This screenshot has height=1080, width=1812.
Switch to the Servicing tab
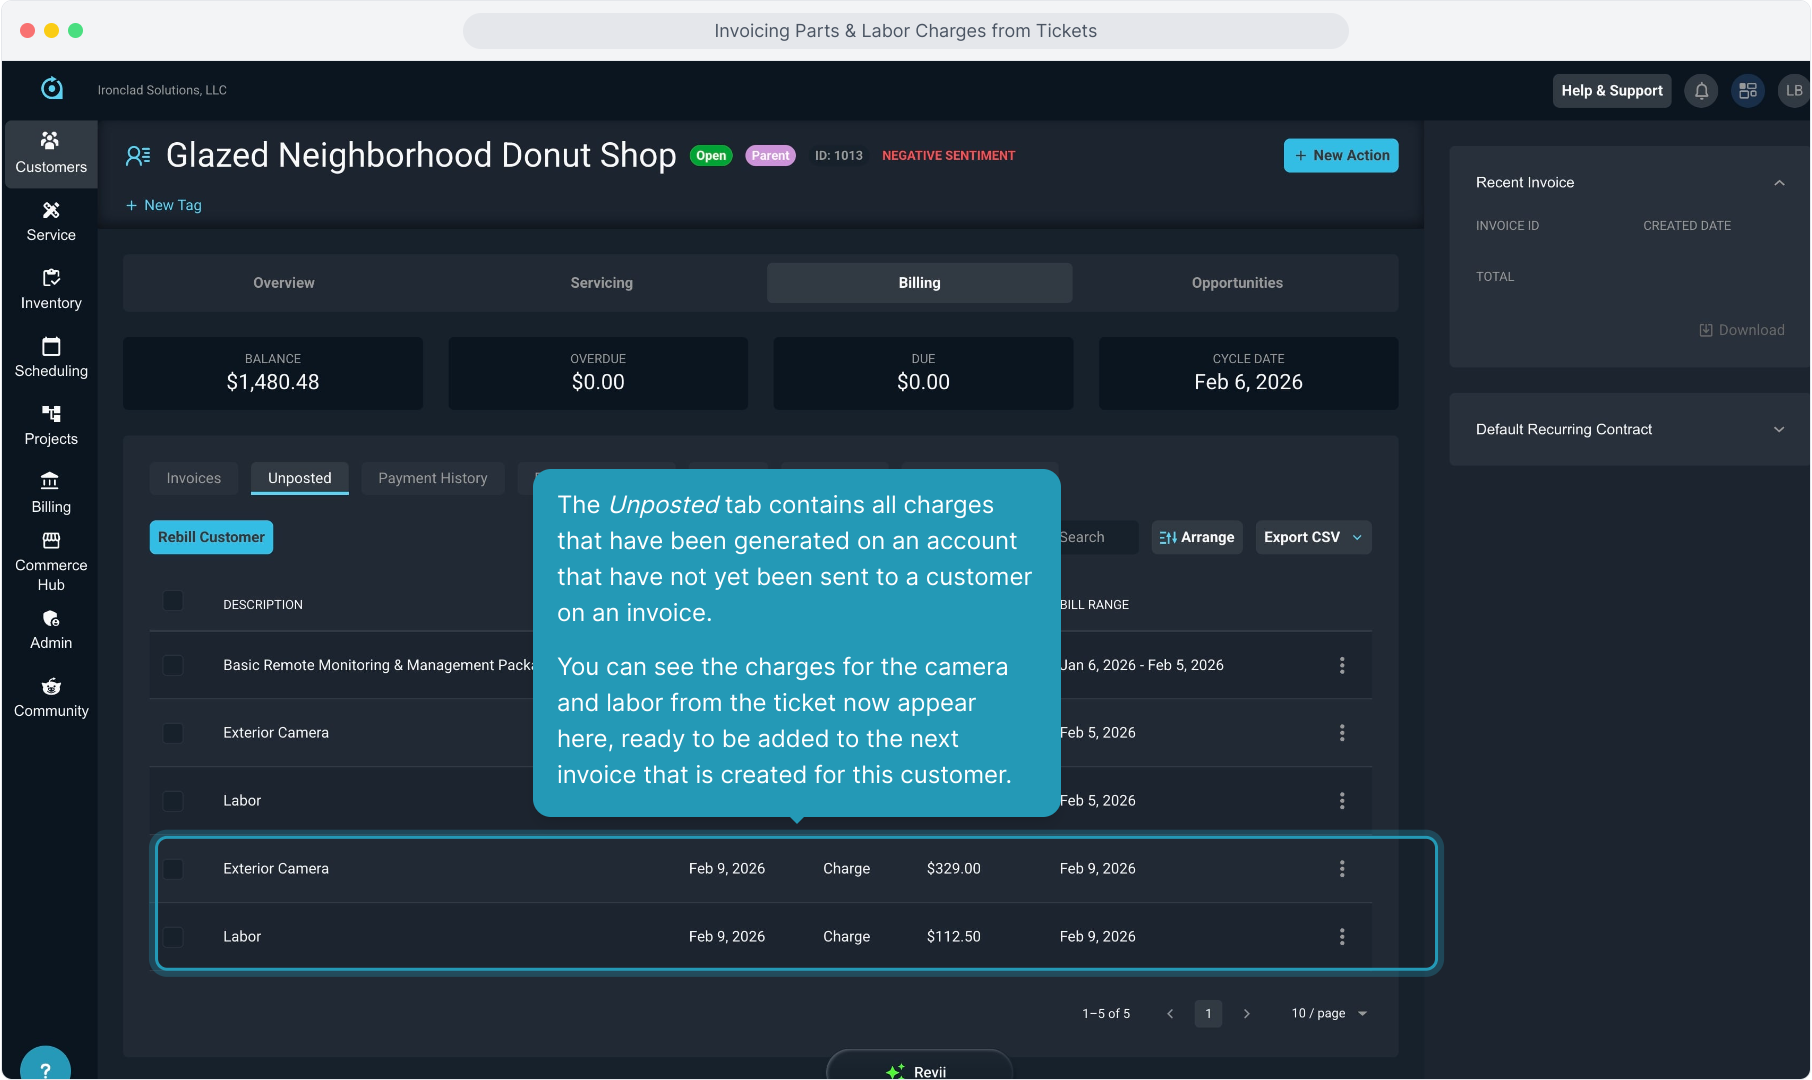tap(601, 283)
